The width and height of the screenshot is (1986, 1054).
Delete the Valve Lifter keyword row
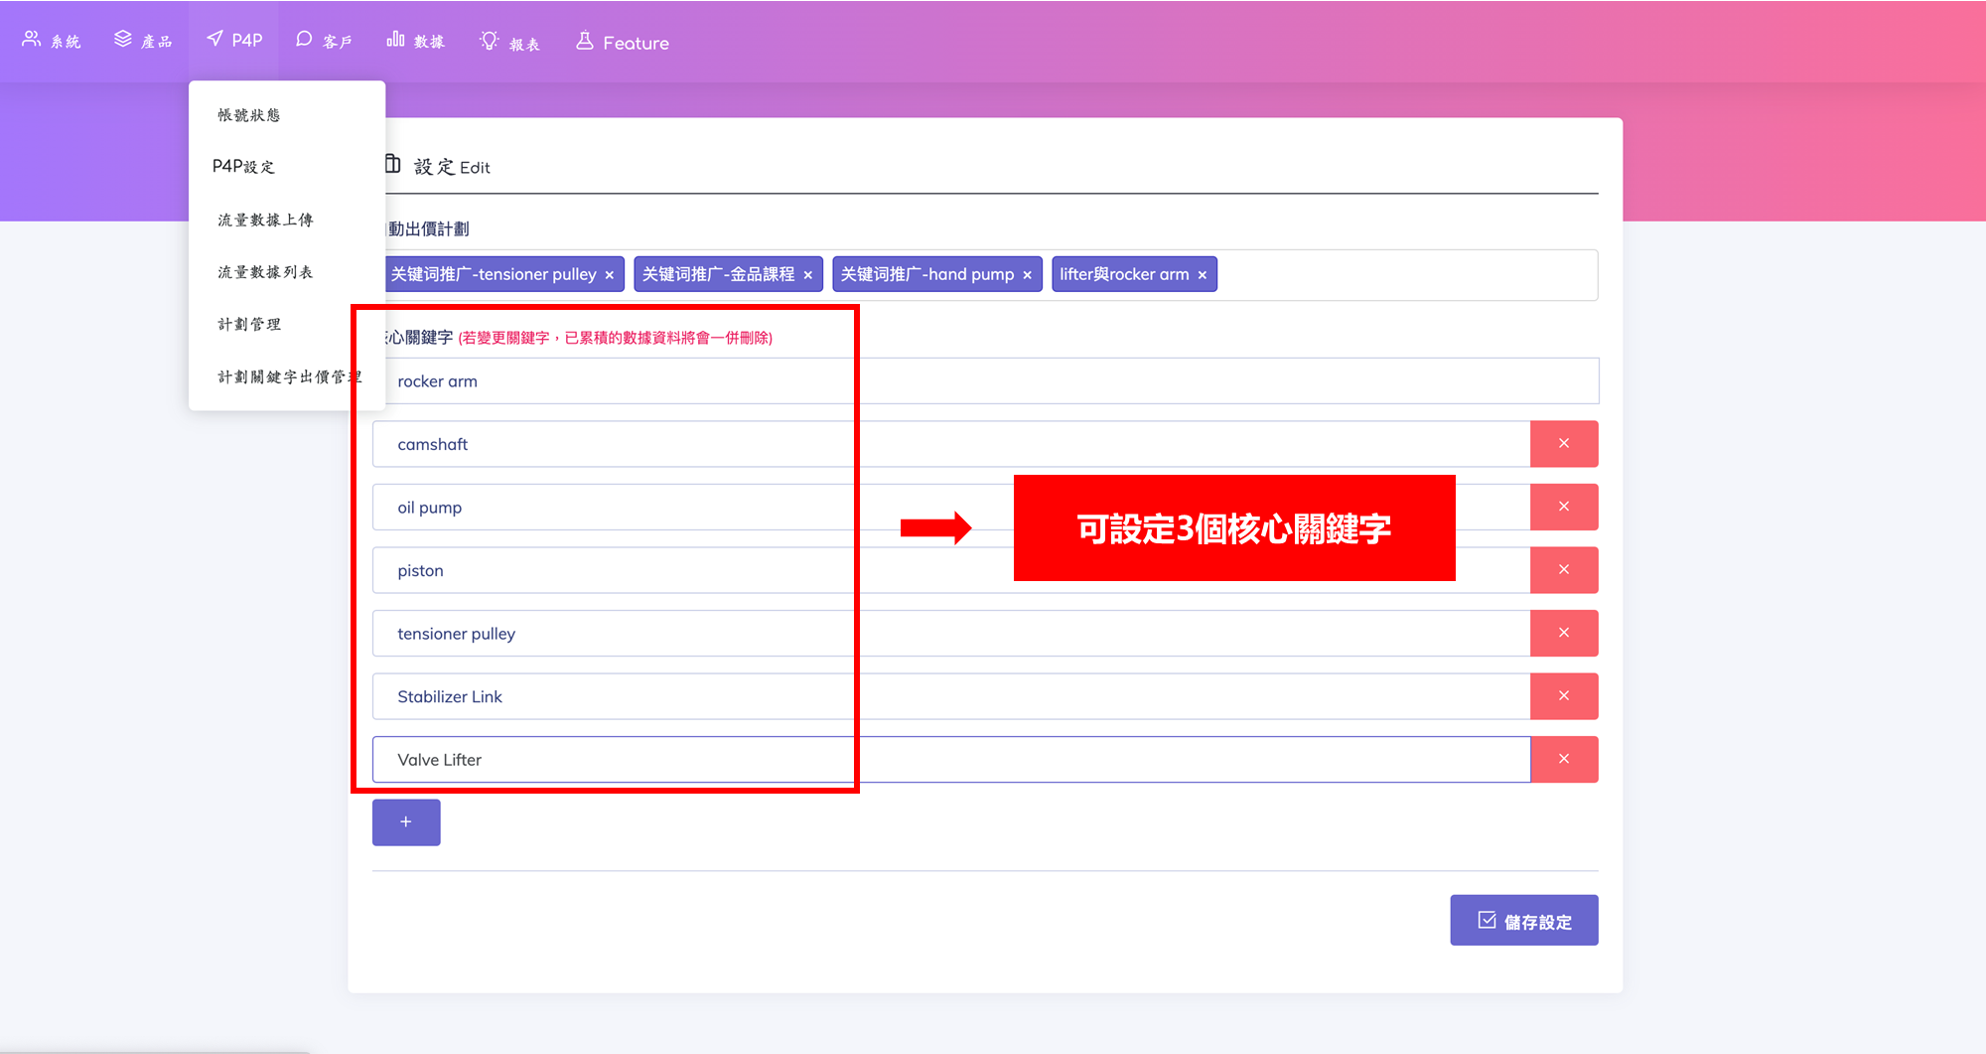[x=1563, y=759]
